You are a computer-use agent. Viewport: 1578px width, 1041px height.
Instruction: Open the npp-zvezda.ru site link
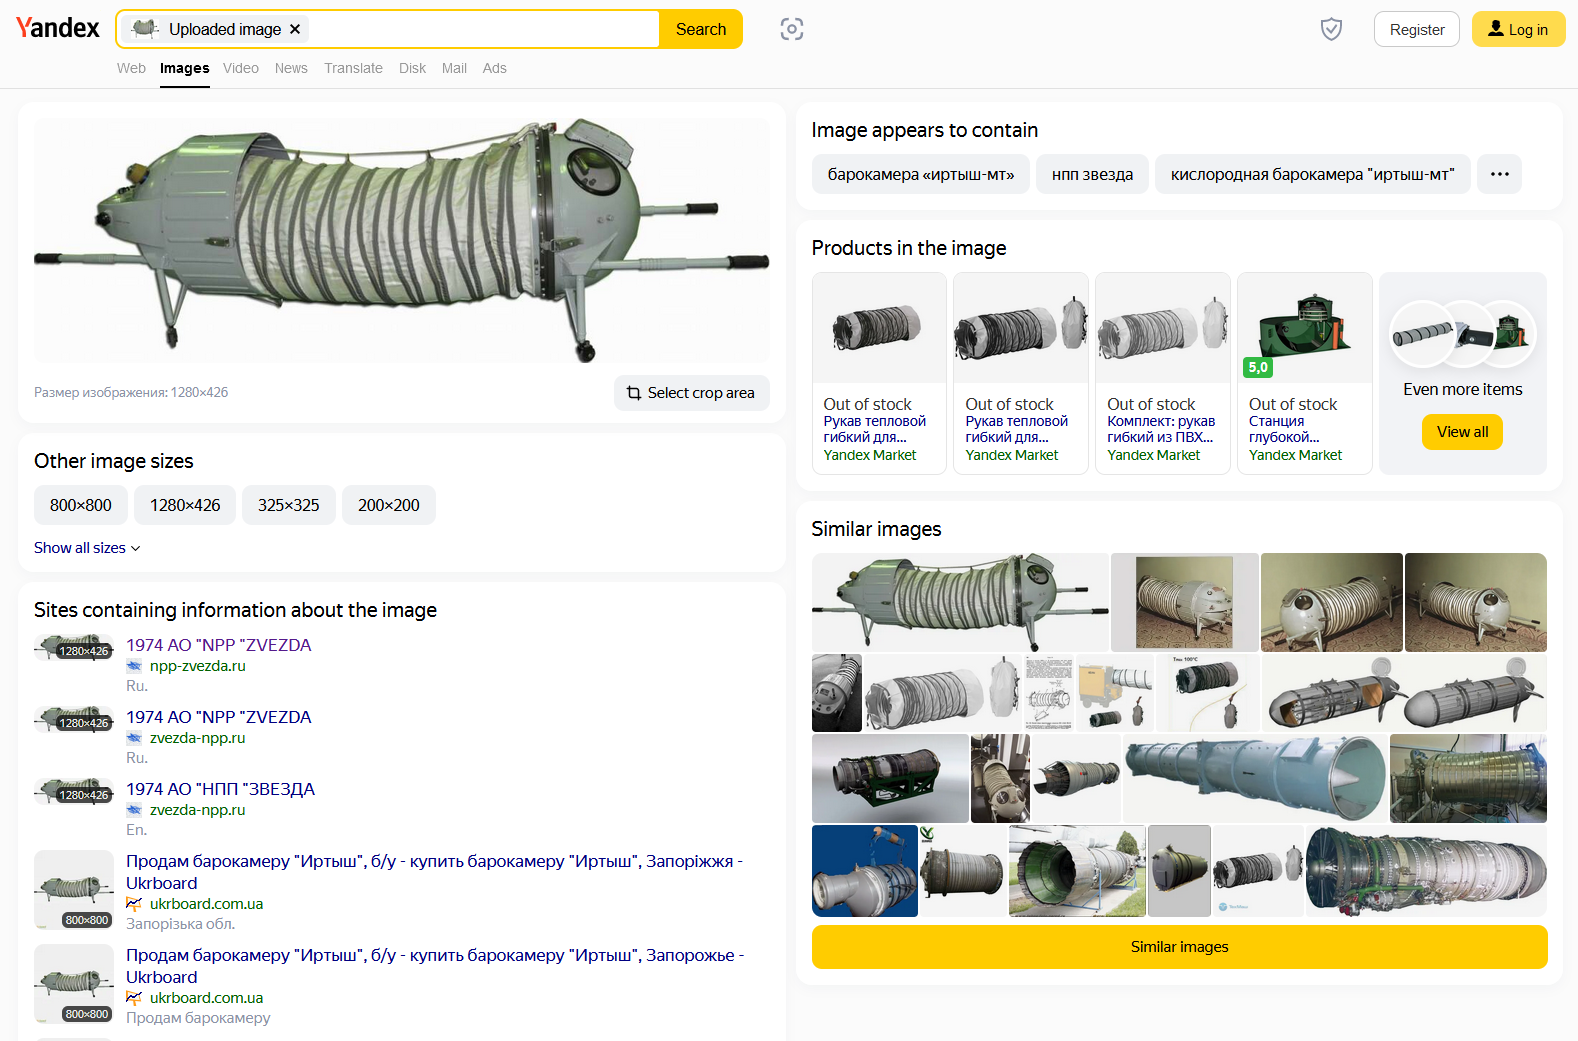(197, 666)
